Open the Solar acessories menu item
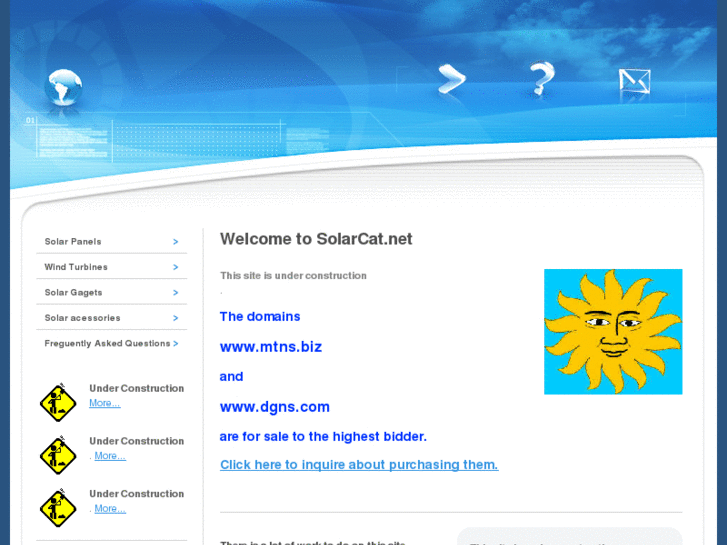 coord(112,318)
